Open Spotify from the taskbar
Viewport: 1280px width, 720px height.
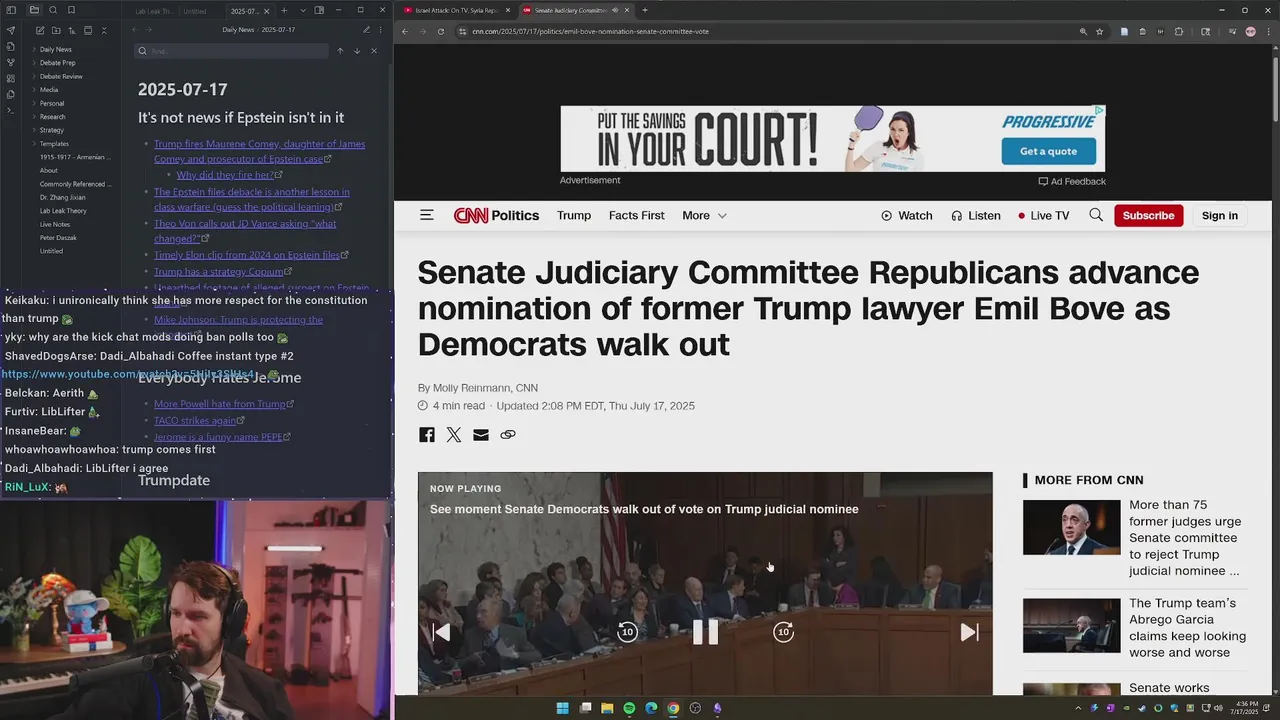click(x=629, y=708)
